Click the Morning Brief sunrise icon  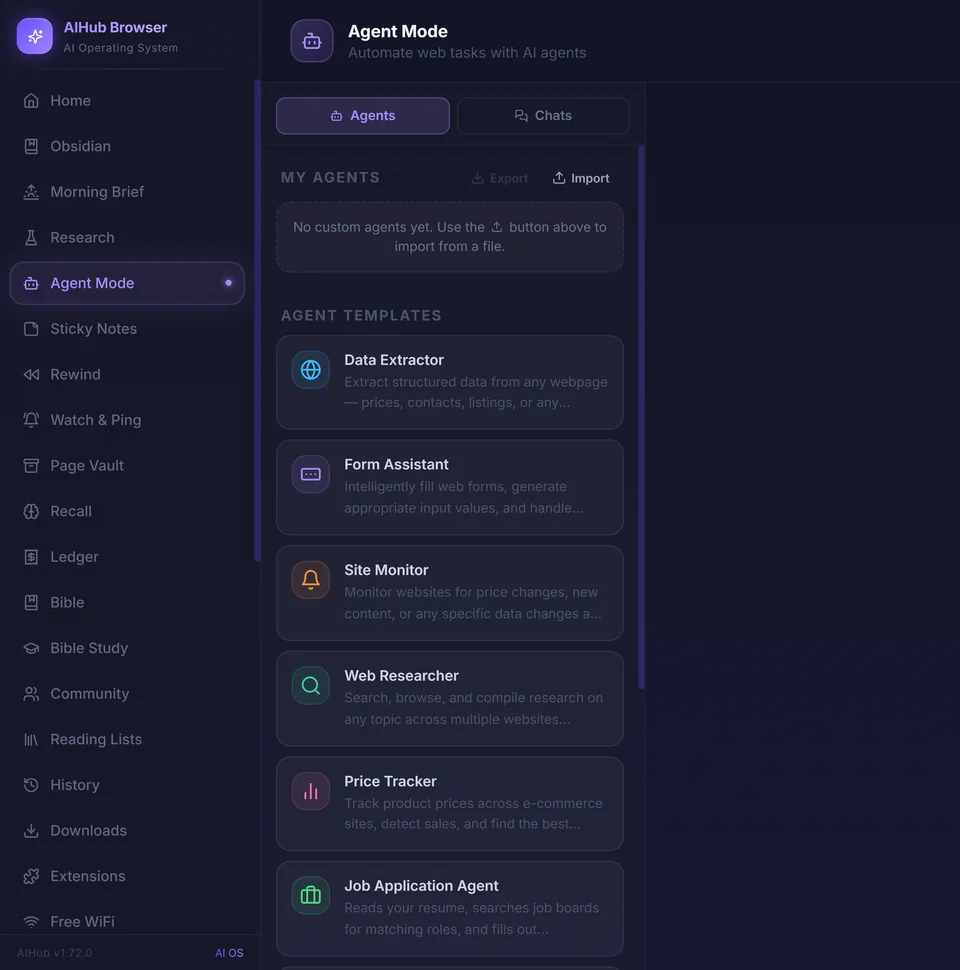pos(31,192)
